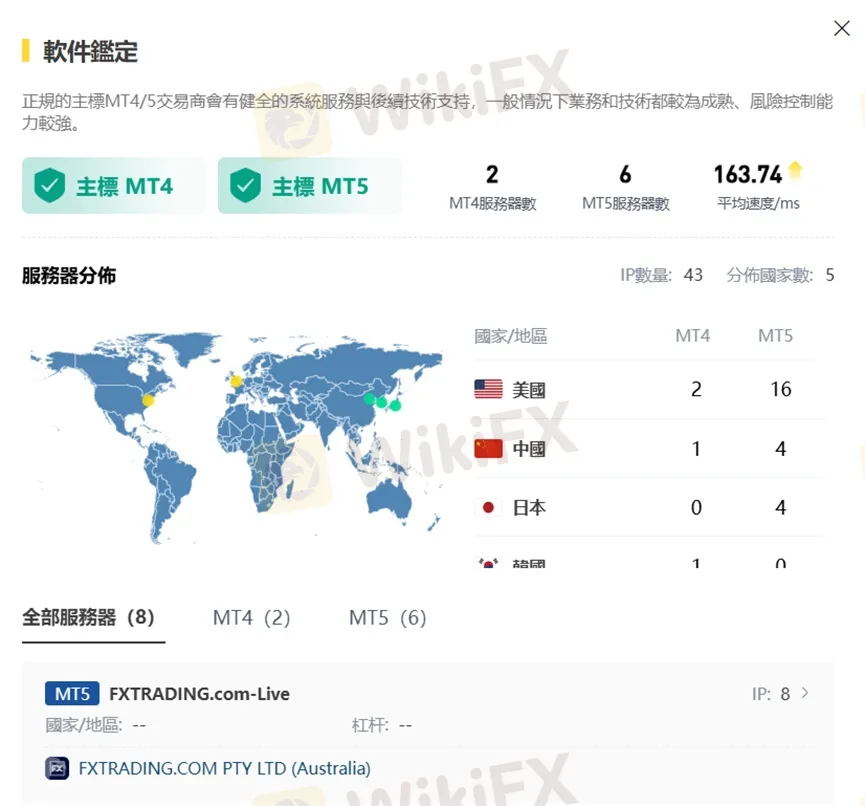865x806 pixels.
Task: Click the MT4 value 2 for 美國
Action: point(696,389)
